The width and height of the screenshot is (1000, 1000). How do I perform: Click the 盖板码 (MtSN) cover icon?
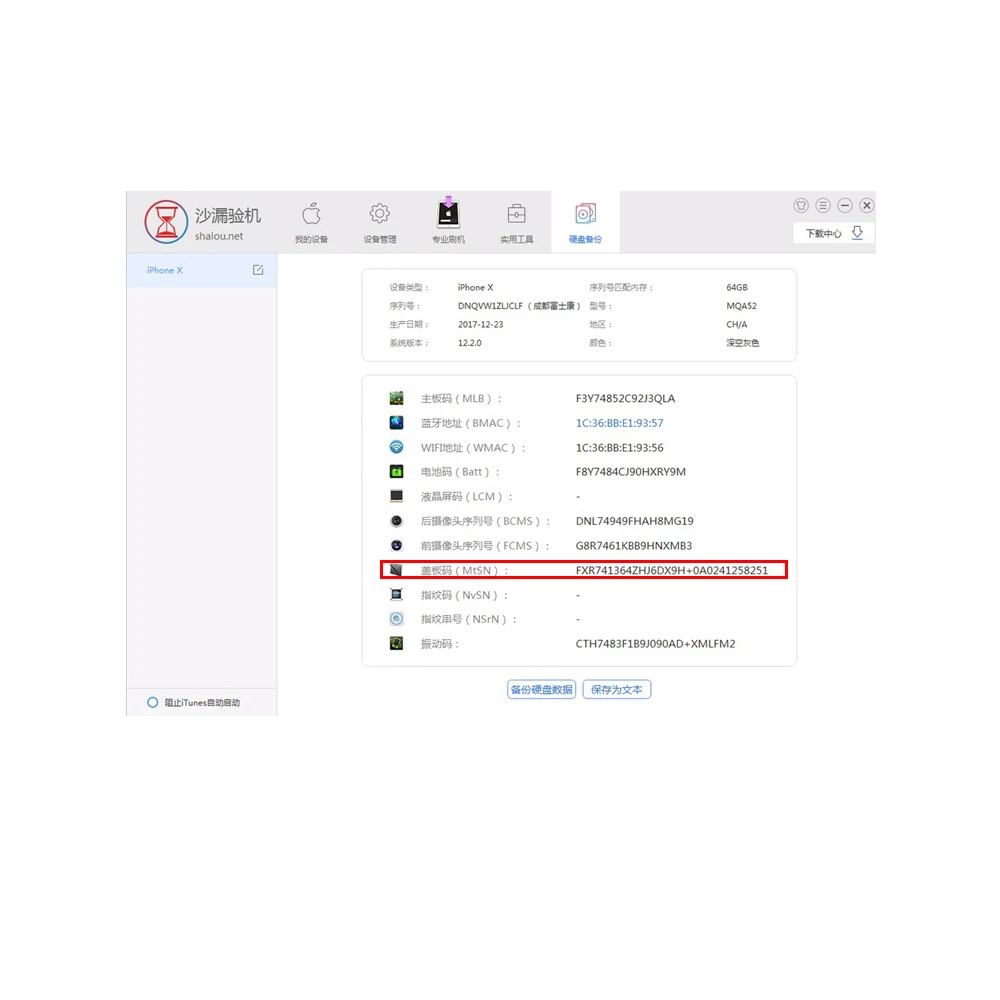tap(397, 570)
